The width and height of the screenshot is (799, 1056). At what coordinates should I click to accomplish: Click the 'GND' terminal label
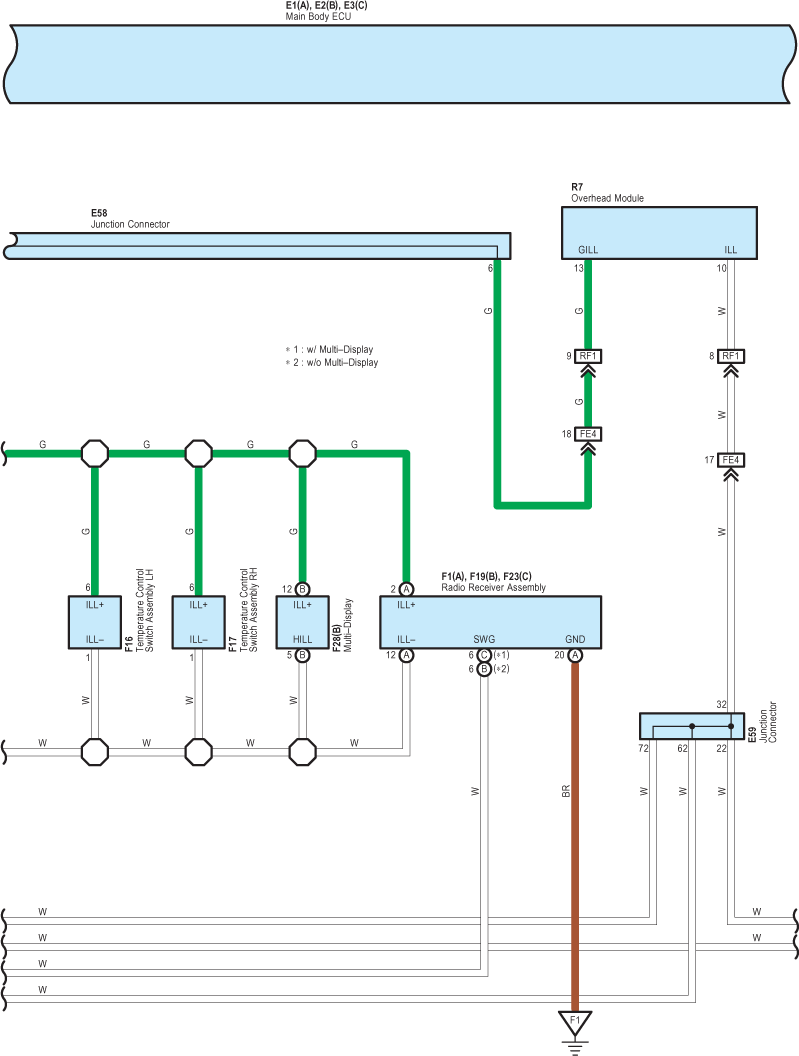pyautogui.click(x=575, y=639)
